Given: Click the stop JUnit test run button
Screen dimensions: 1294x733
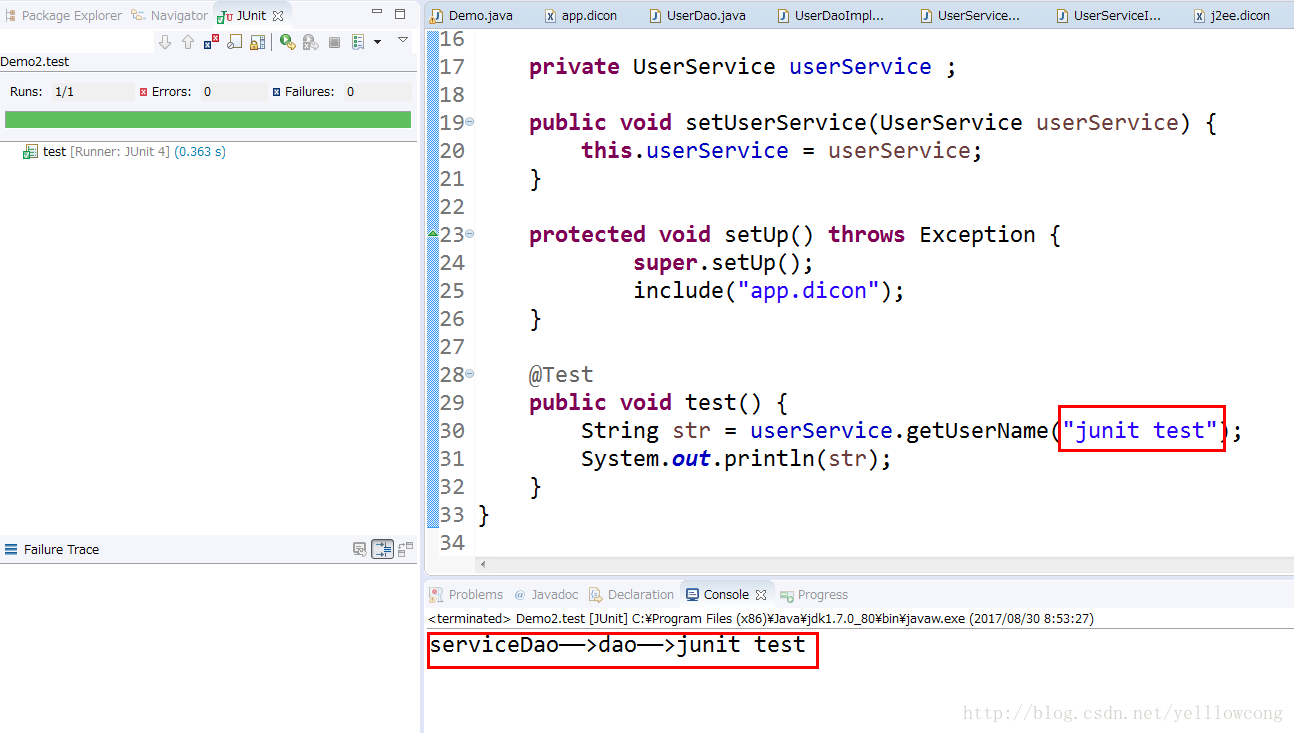Looking at the screenshot, I should point(334,42).
